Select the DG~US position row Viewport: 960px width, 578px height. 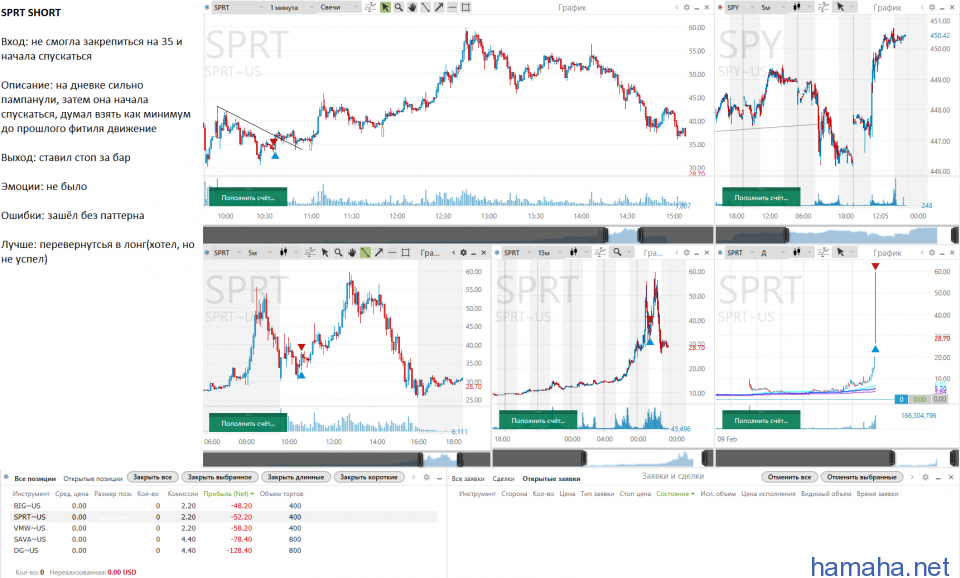(225, 550)
